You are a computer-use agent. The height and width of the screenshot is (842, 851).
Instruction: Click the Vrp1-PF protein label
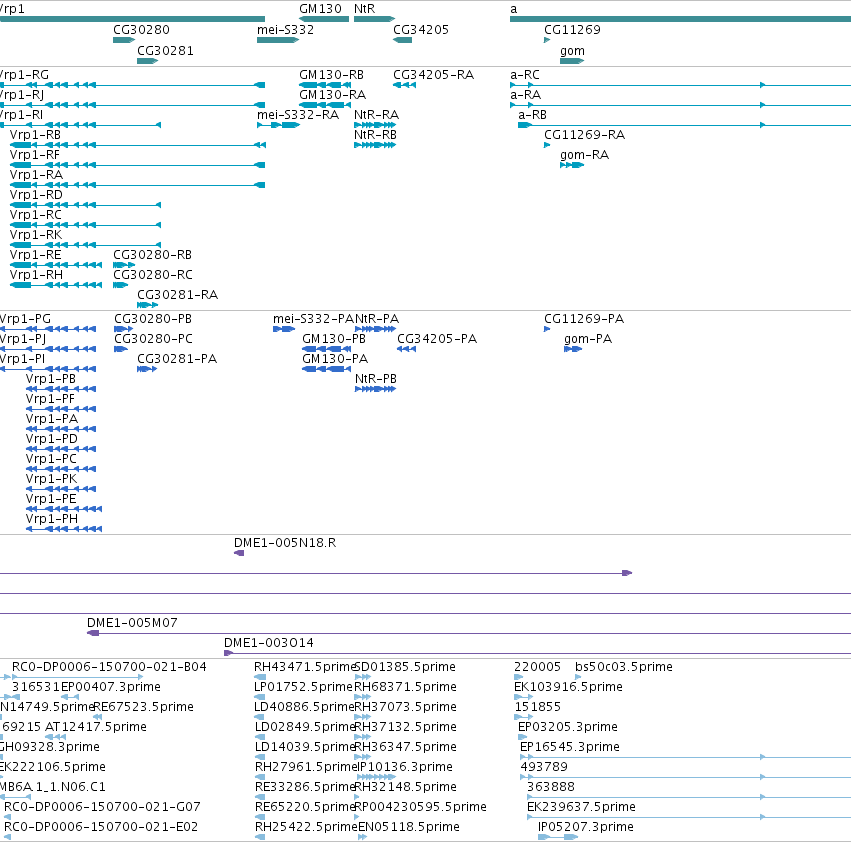(x=50, y=400)
